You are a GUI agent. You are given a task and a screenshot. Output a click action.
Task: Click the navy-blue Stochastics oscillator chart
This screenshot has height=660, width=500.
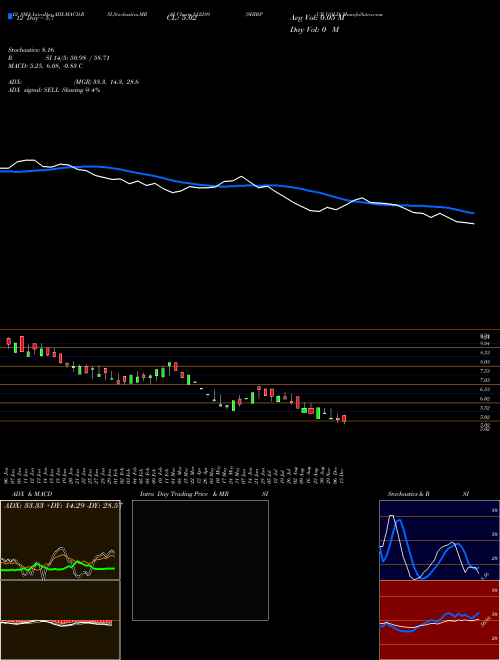[439, 540]
